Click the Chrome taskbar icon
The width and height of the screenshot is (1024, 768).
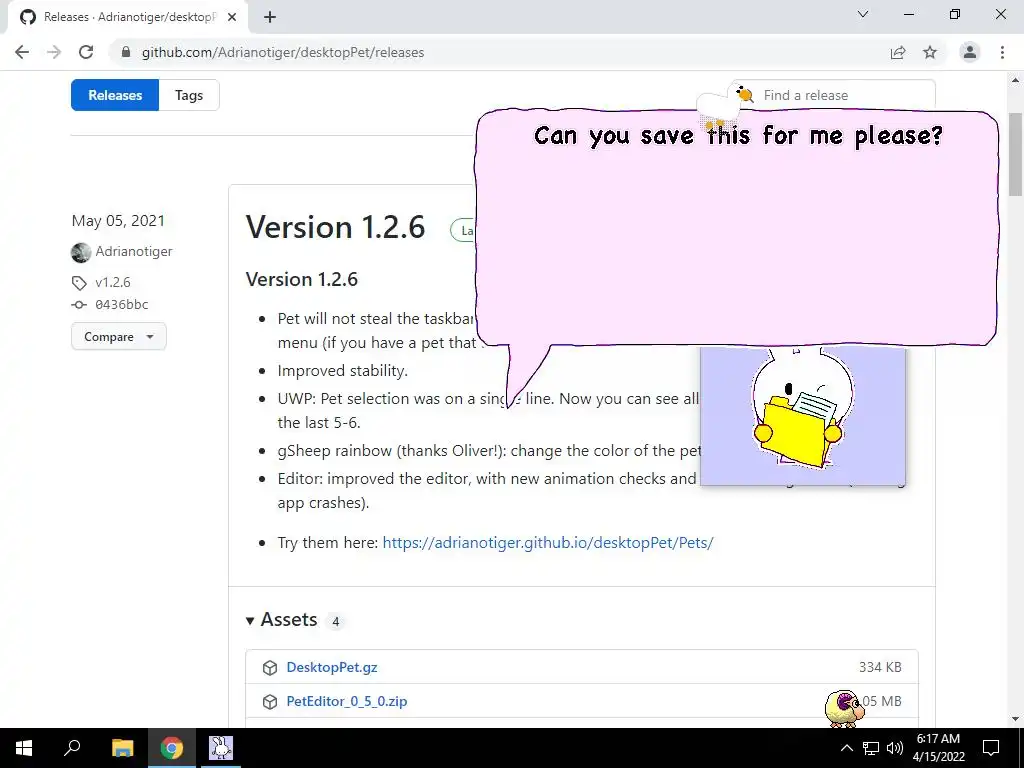point(172,748)
